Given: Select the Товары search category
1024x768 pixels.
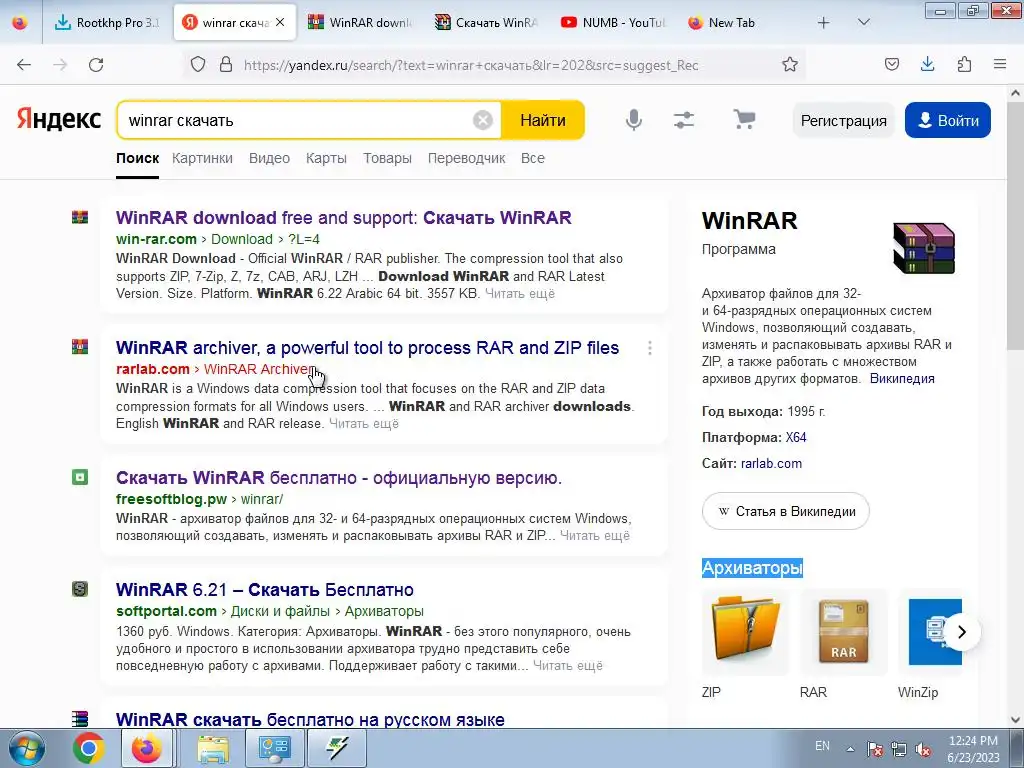Looking at the screenshot, I should [387, 158].
